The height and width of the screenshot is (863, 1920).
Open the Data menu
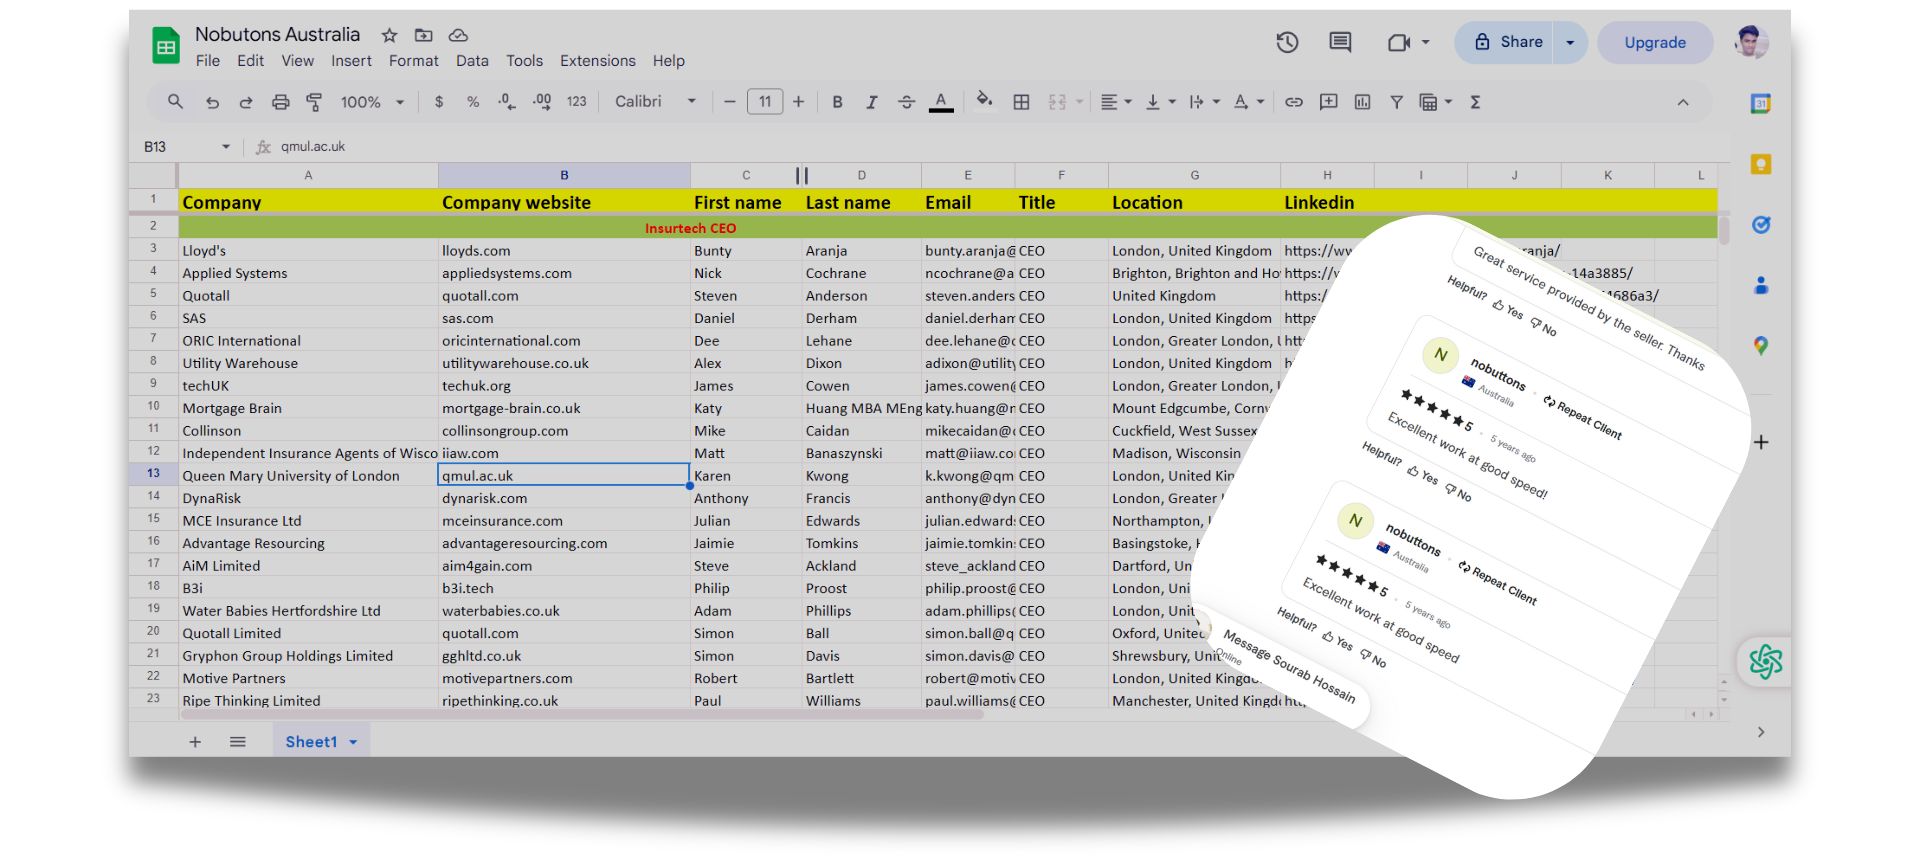(472, 61)
